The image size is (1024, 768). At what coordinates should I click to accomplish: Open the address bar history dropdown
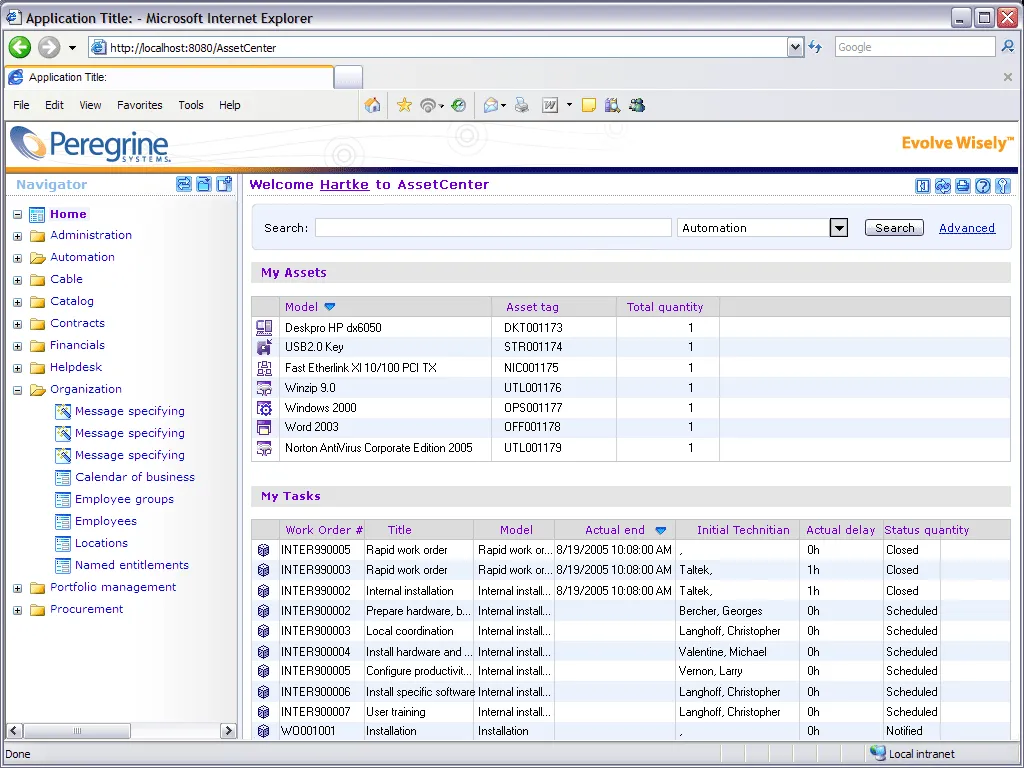tap(795, 47)
